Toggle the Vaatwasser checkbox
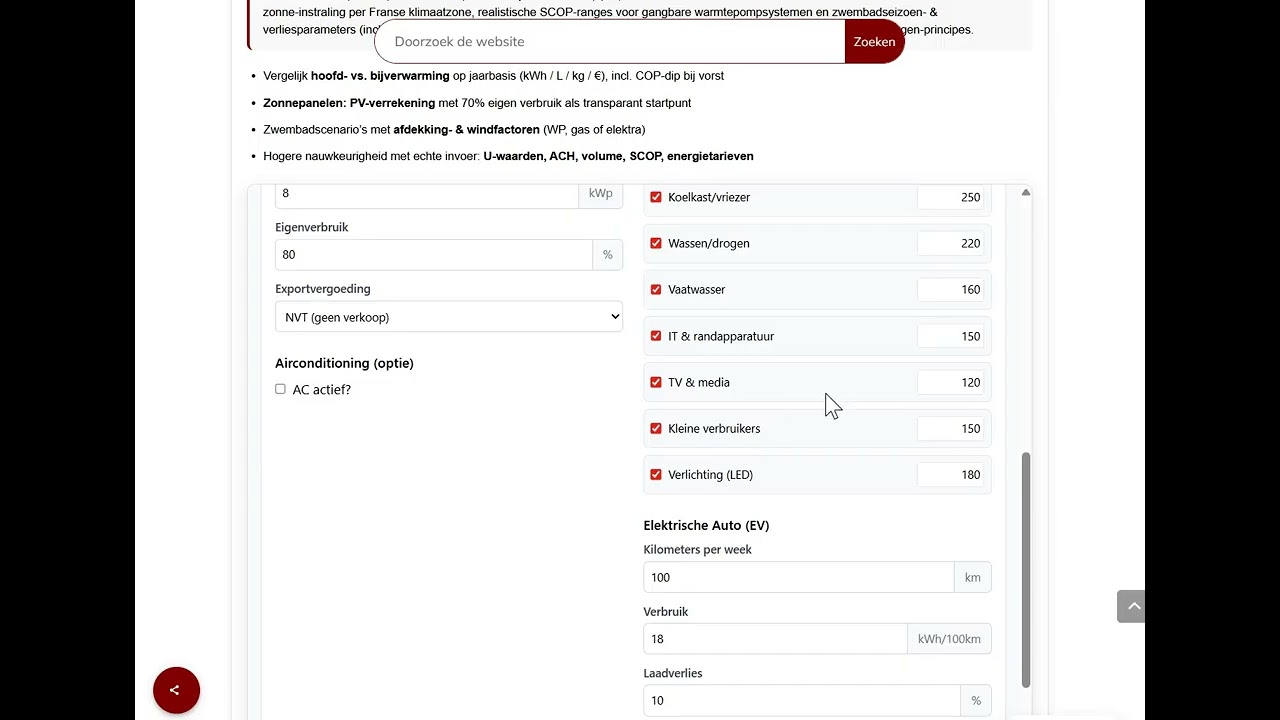The image size is (1280, 720). click(656, 289)
